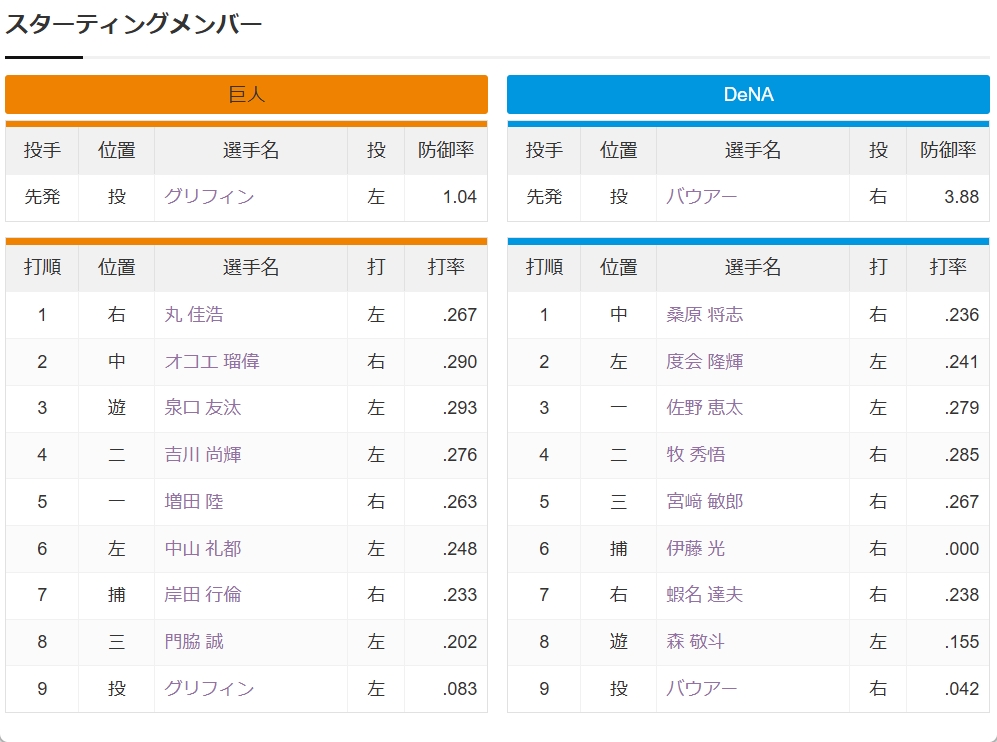Open player page for 吉川 尚輝
This screenshot has height=742, width=997.
(203, 455)
